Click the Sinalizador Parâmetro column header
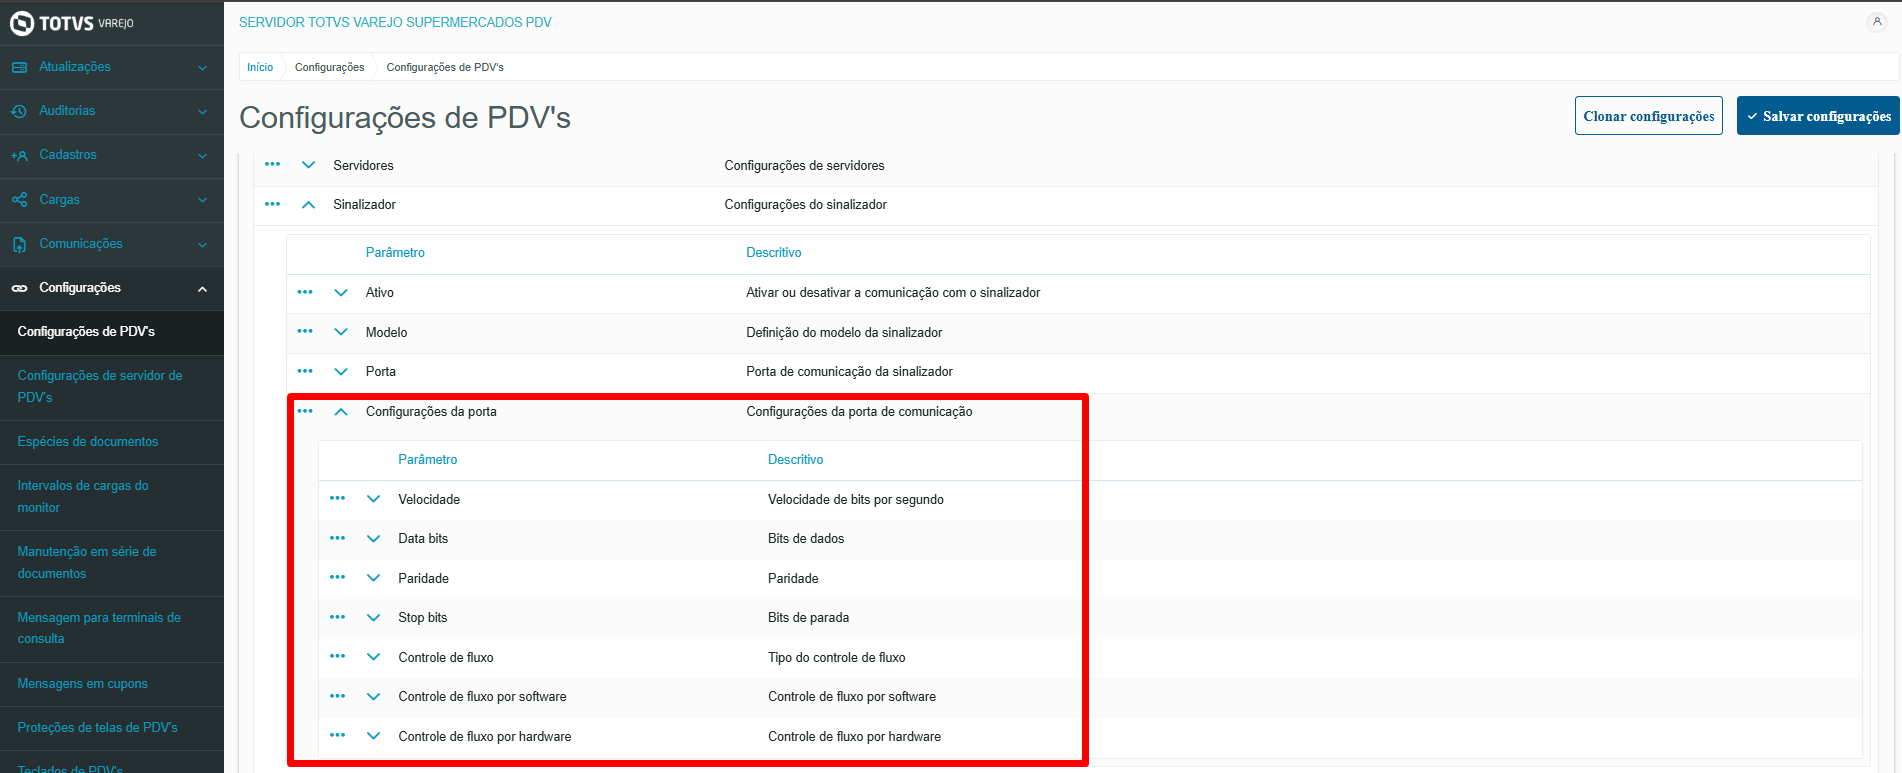1902x773 pixels. (395, 253)
